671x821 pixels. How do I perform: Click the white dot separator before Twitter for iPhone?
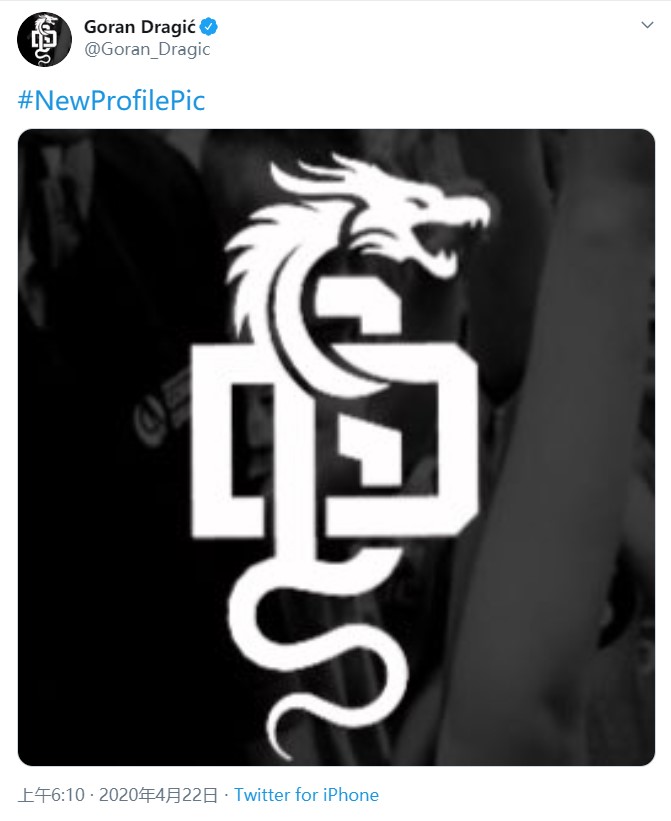click(x=226, y=795)
